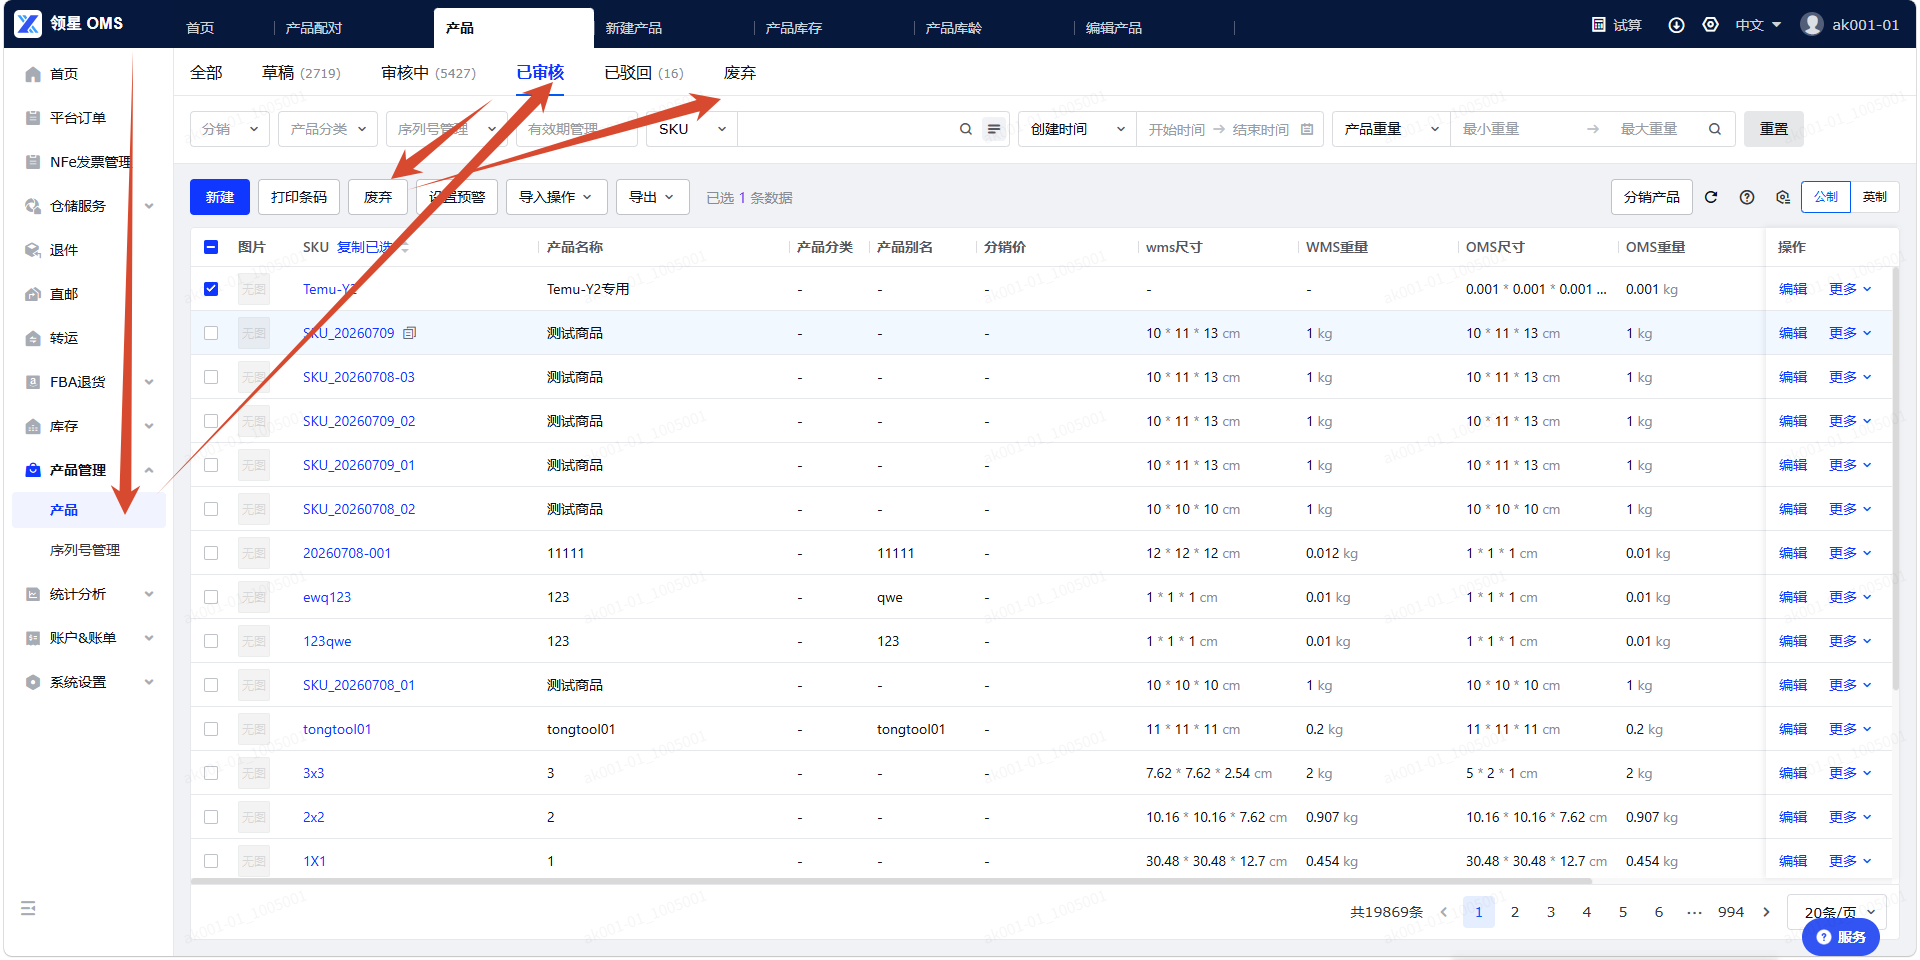
Task: Open the 产品分类 filter dropdown
Action: 328,129
